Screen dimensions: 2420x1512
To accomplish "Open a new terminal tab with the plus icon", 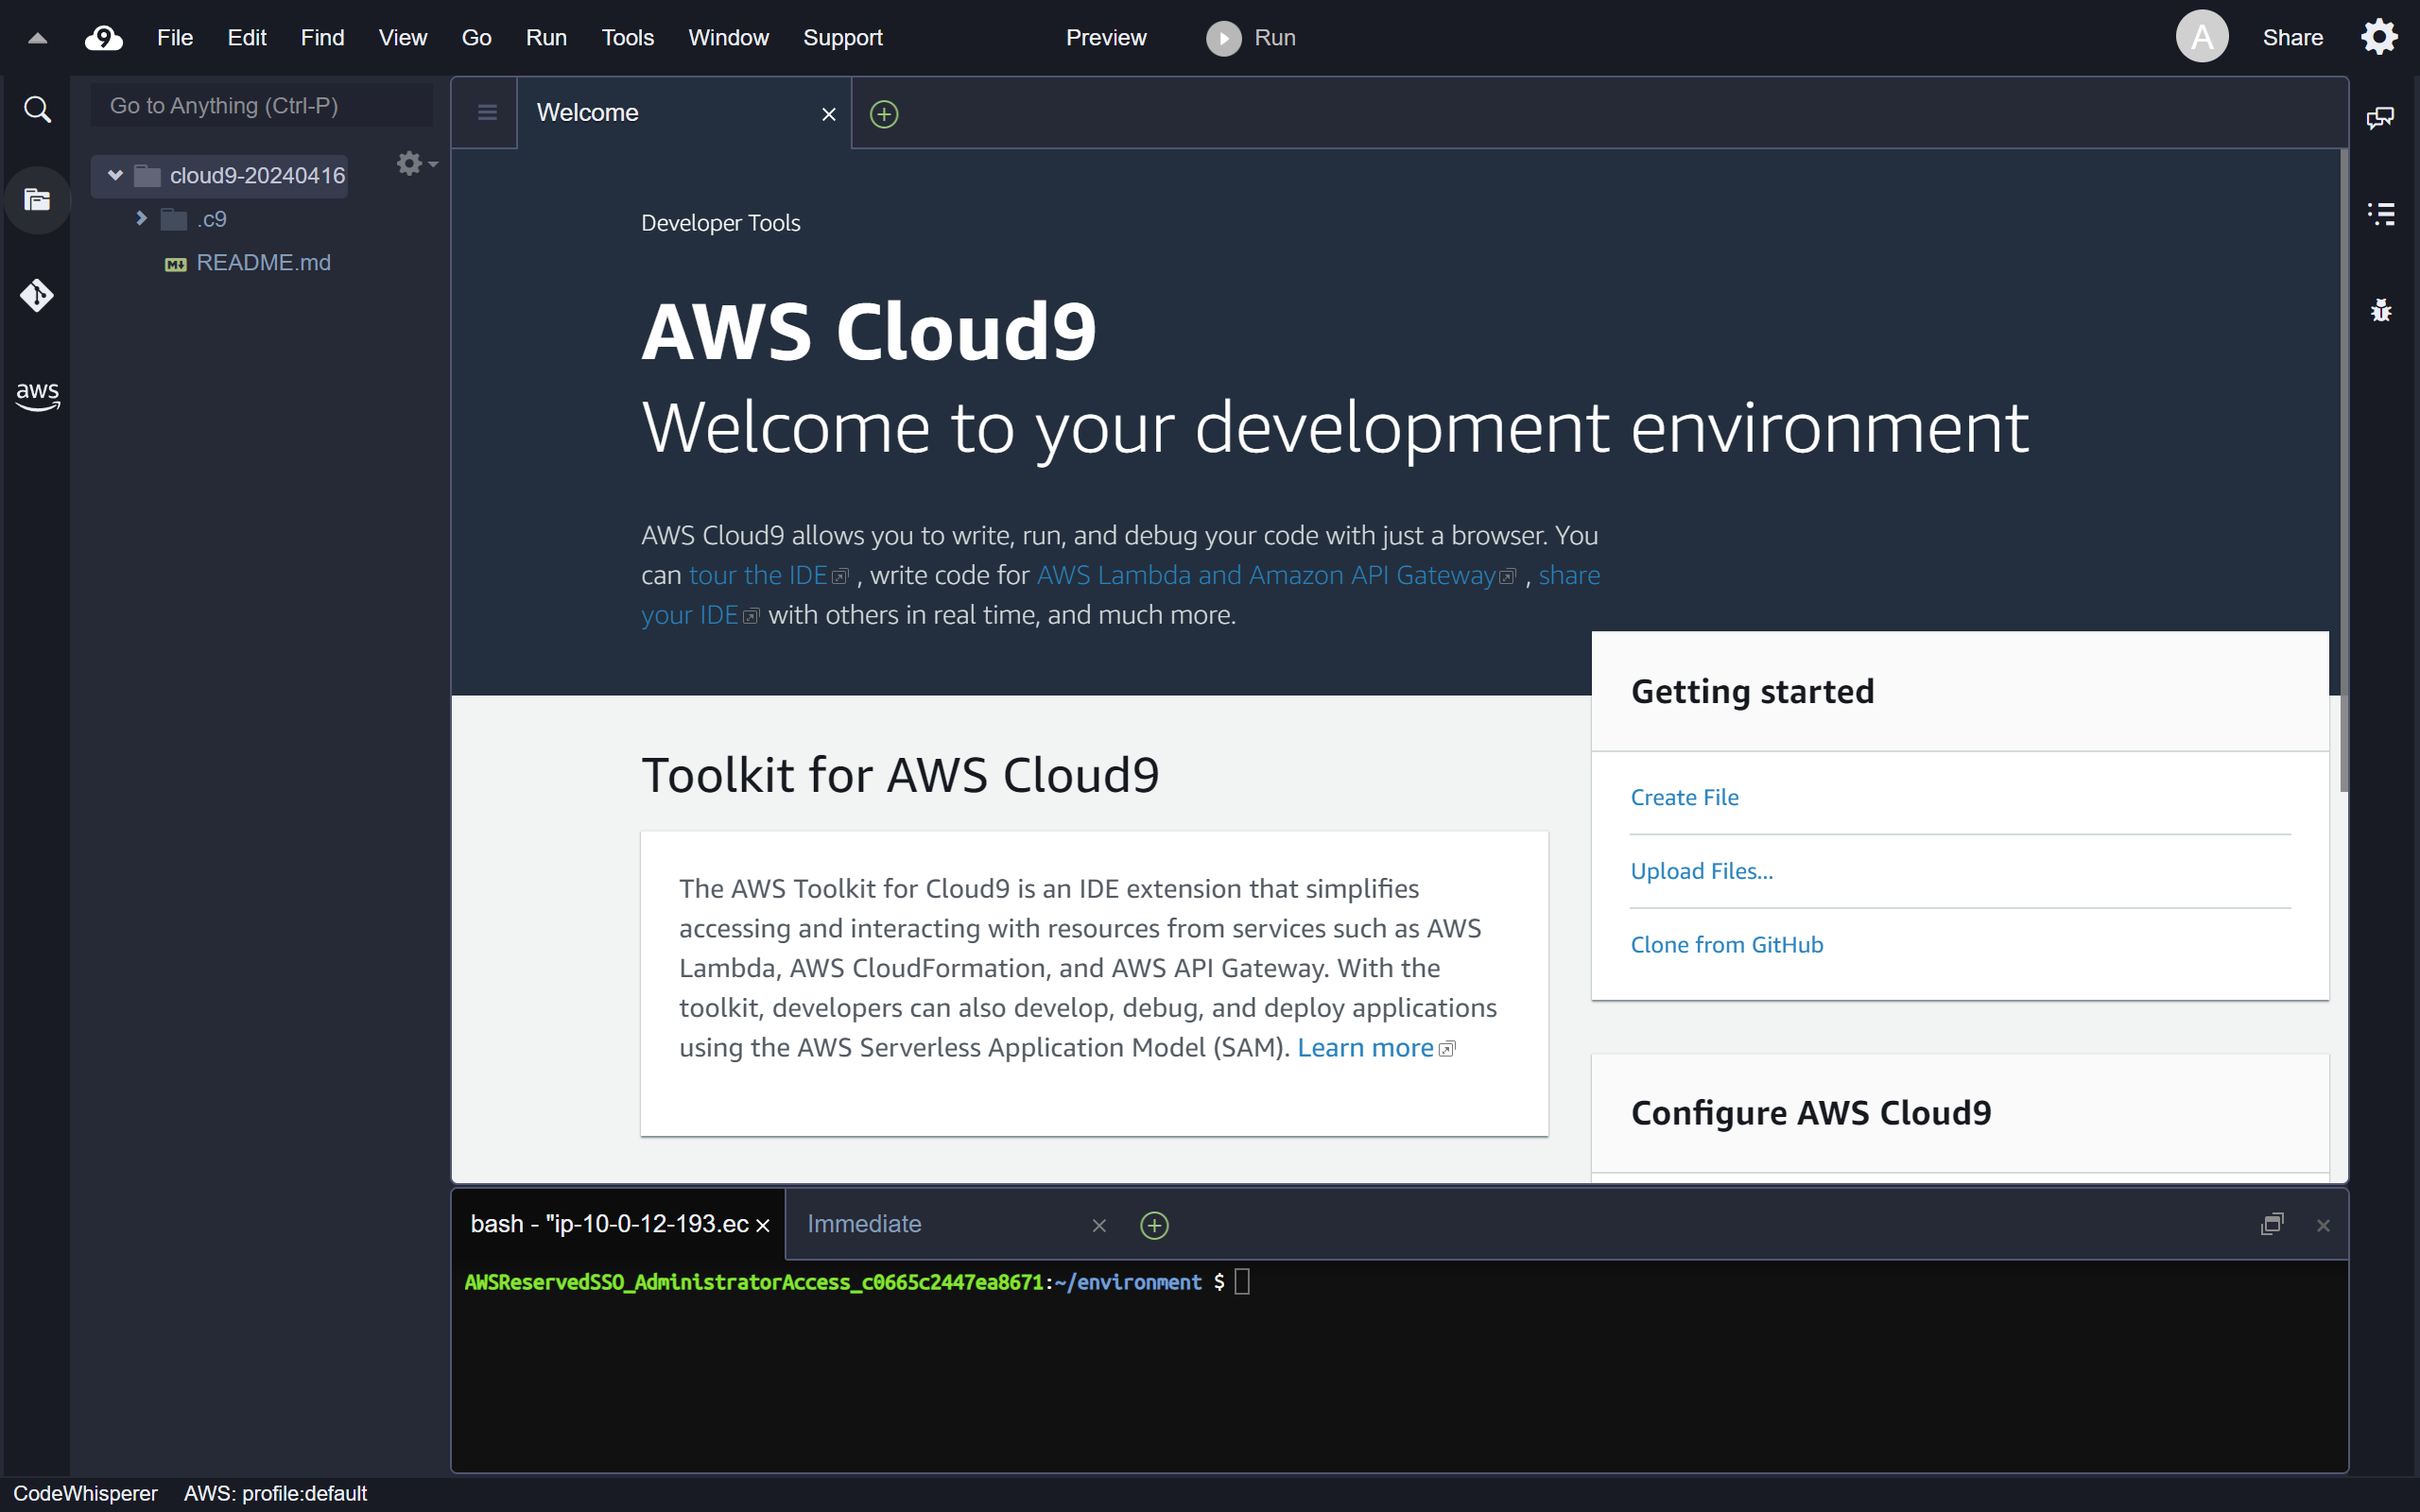I will (1154, 1224).
